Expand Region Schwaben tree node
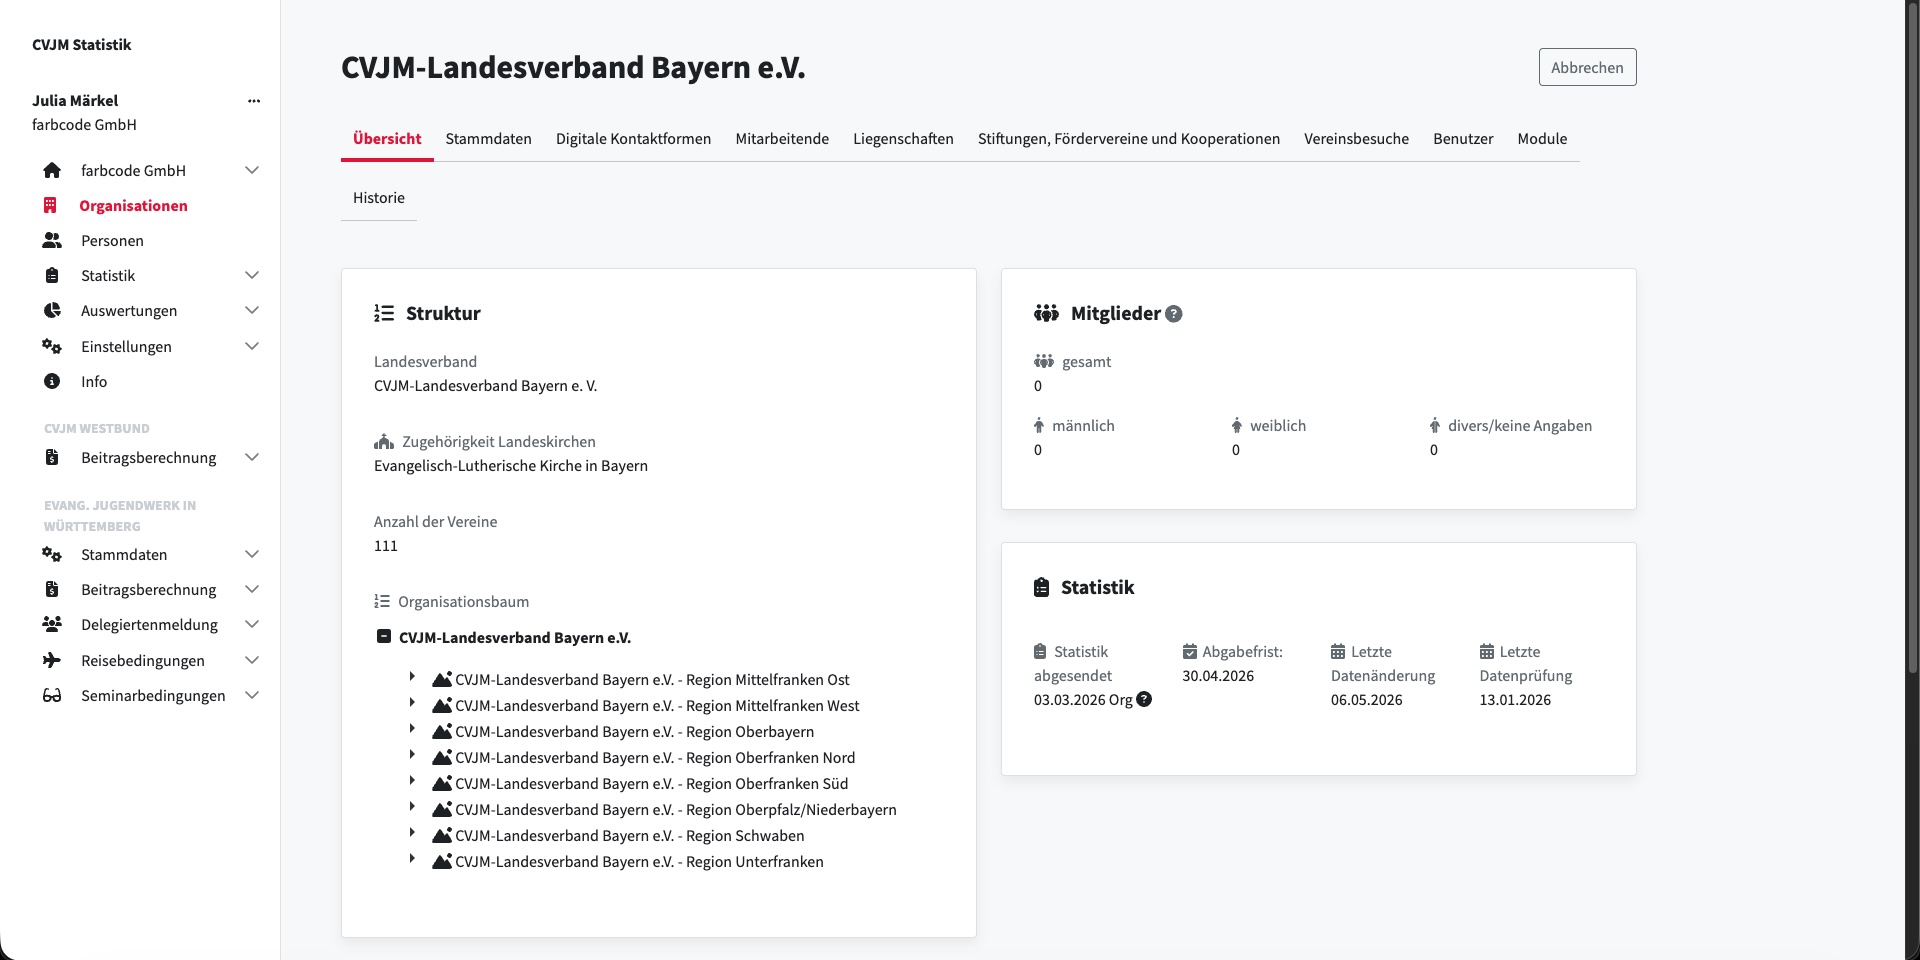This screenshot has width=1920, height=960. 412,833
